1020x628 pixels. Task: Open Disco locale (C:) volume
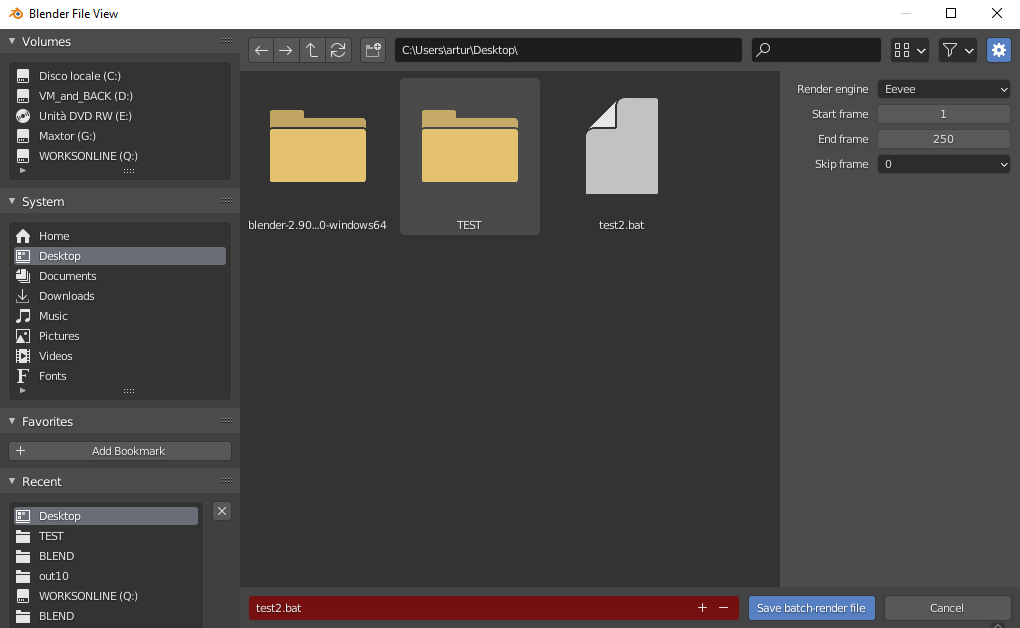pyautogui.click(x=120, y=76)
